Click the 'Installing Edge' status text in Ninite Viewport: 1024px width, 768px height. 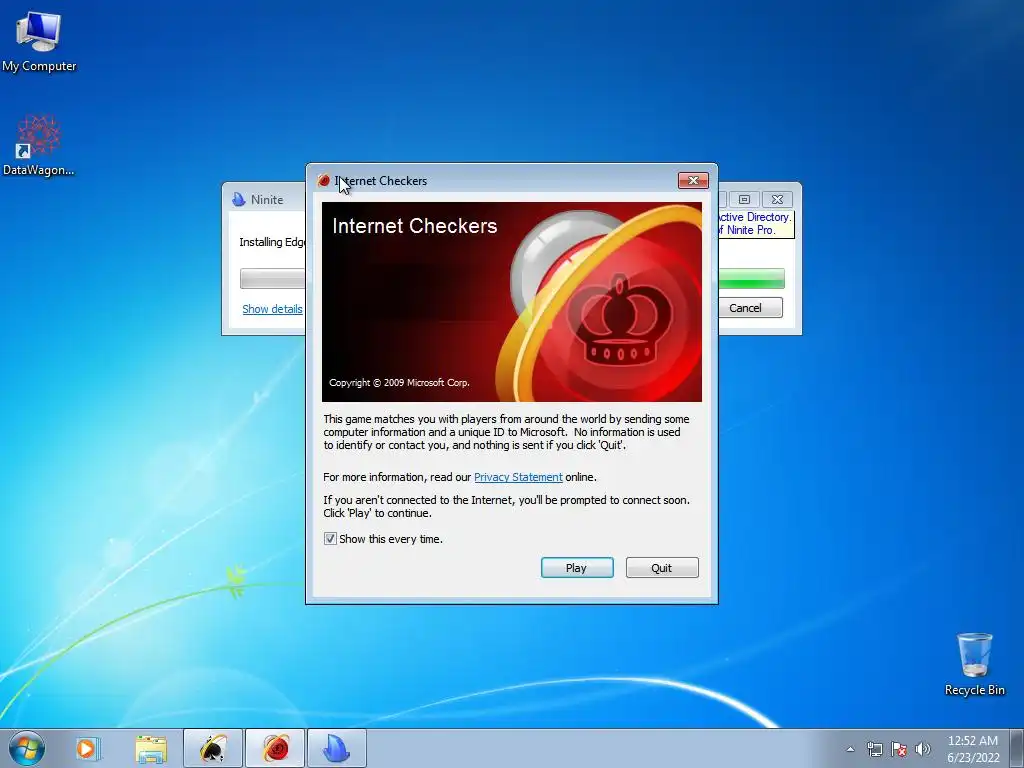point(272,242)
